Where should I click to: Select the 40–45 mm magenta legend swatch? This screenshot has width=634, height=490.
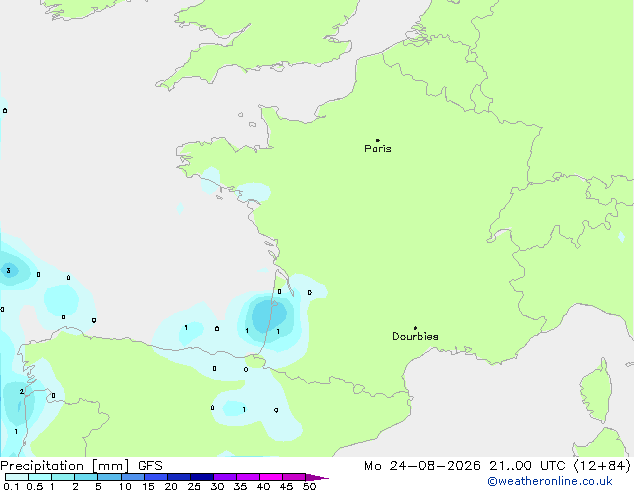[x=271, y=477]
